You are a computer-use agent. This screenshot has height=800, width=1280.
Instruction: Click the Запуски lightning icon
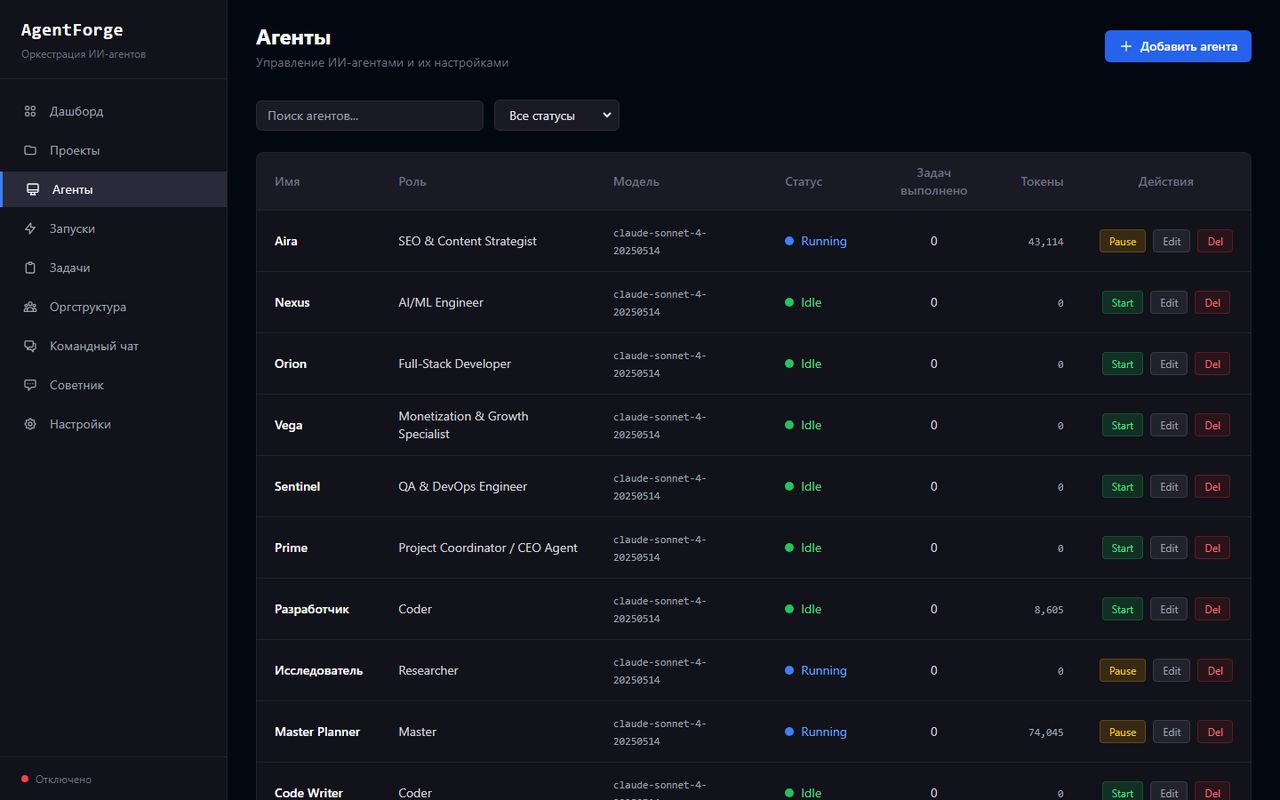click(x=30, y=228)
